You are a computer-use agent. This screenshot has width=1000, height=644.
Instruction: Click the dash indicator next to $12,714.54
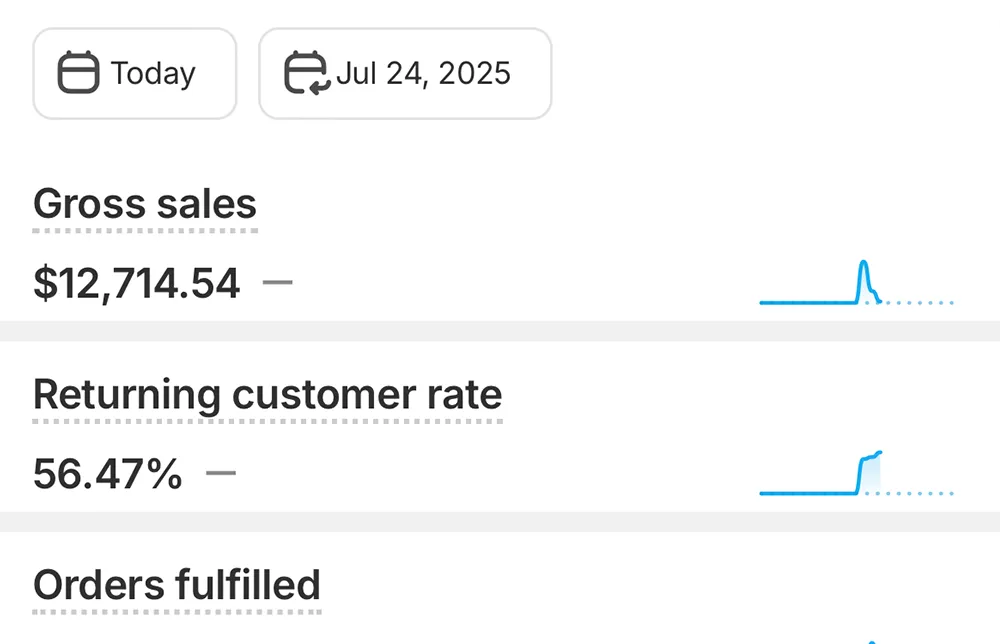coord(277,282)
